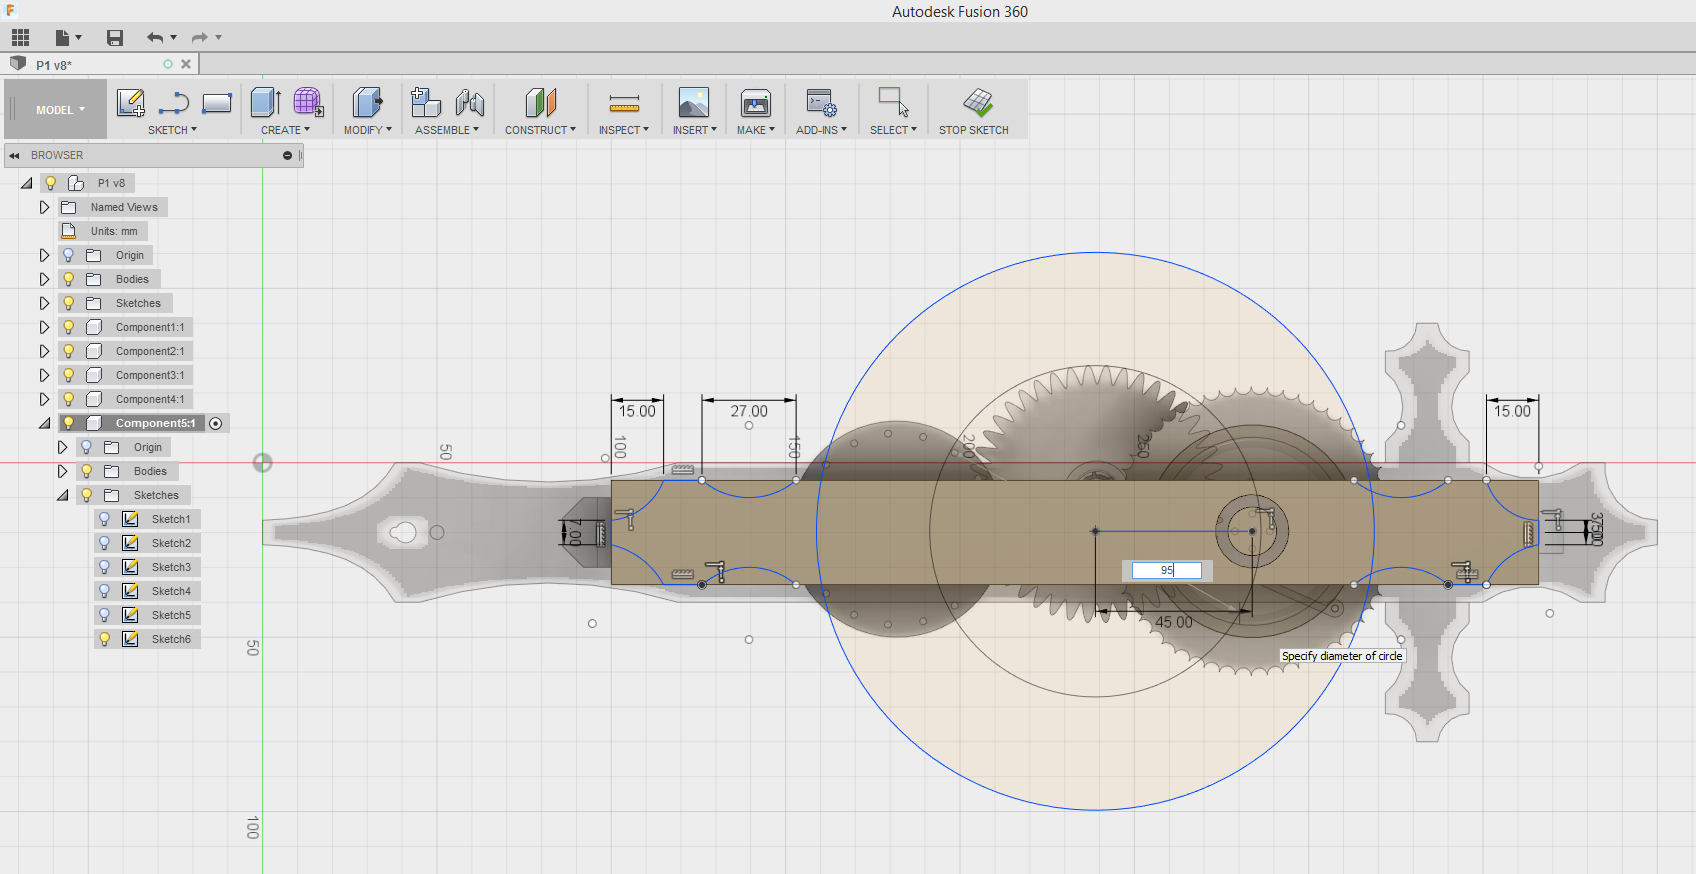Toggle visibility of Component5 Origin folder
Viewport: 1696px width, 874px height.
click(x=87, y=447)
